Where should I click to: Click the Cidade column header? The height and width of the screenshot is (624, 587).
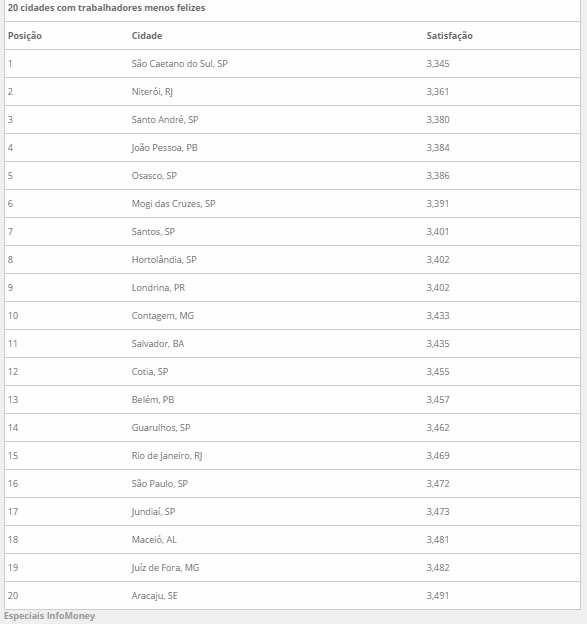click(147, 36)
